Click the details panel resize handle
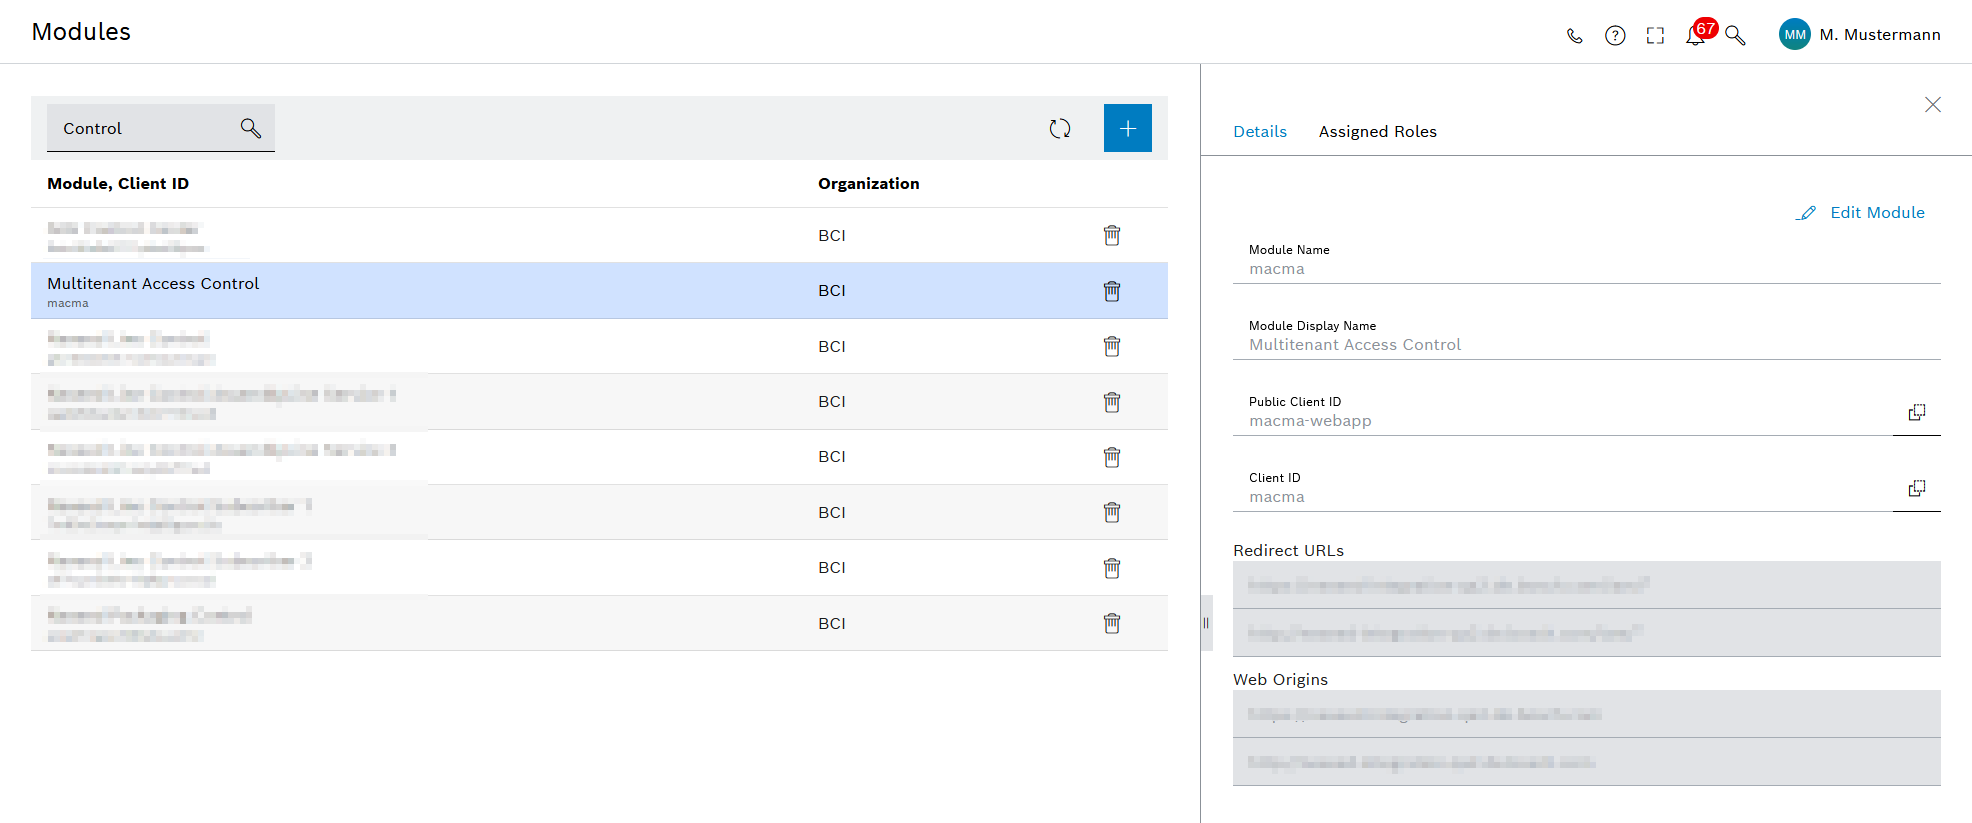Screen dimensions: 1972x823 [x=1206, y=623]
